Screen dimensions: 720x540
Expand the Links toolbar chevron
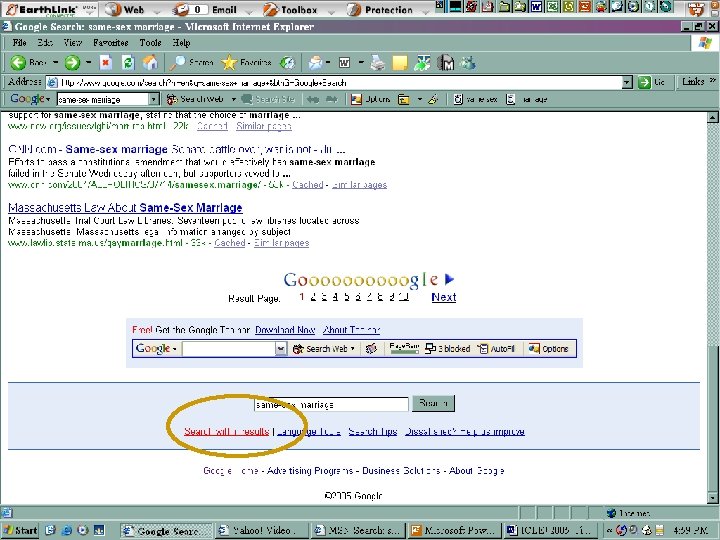712,81
